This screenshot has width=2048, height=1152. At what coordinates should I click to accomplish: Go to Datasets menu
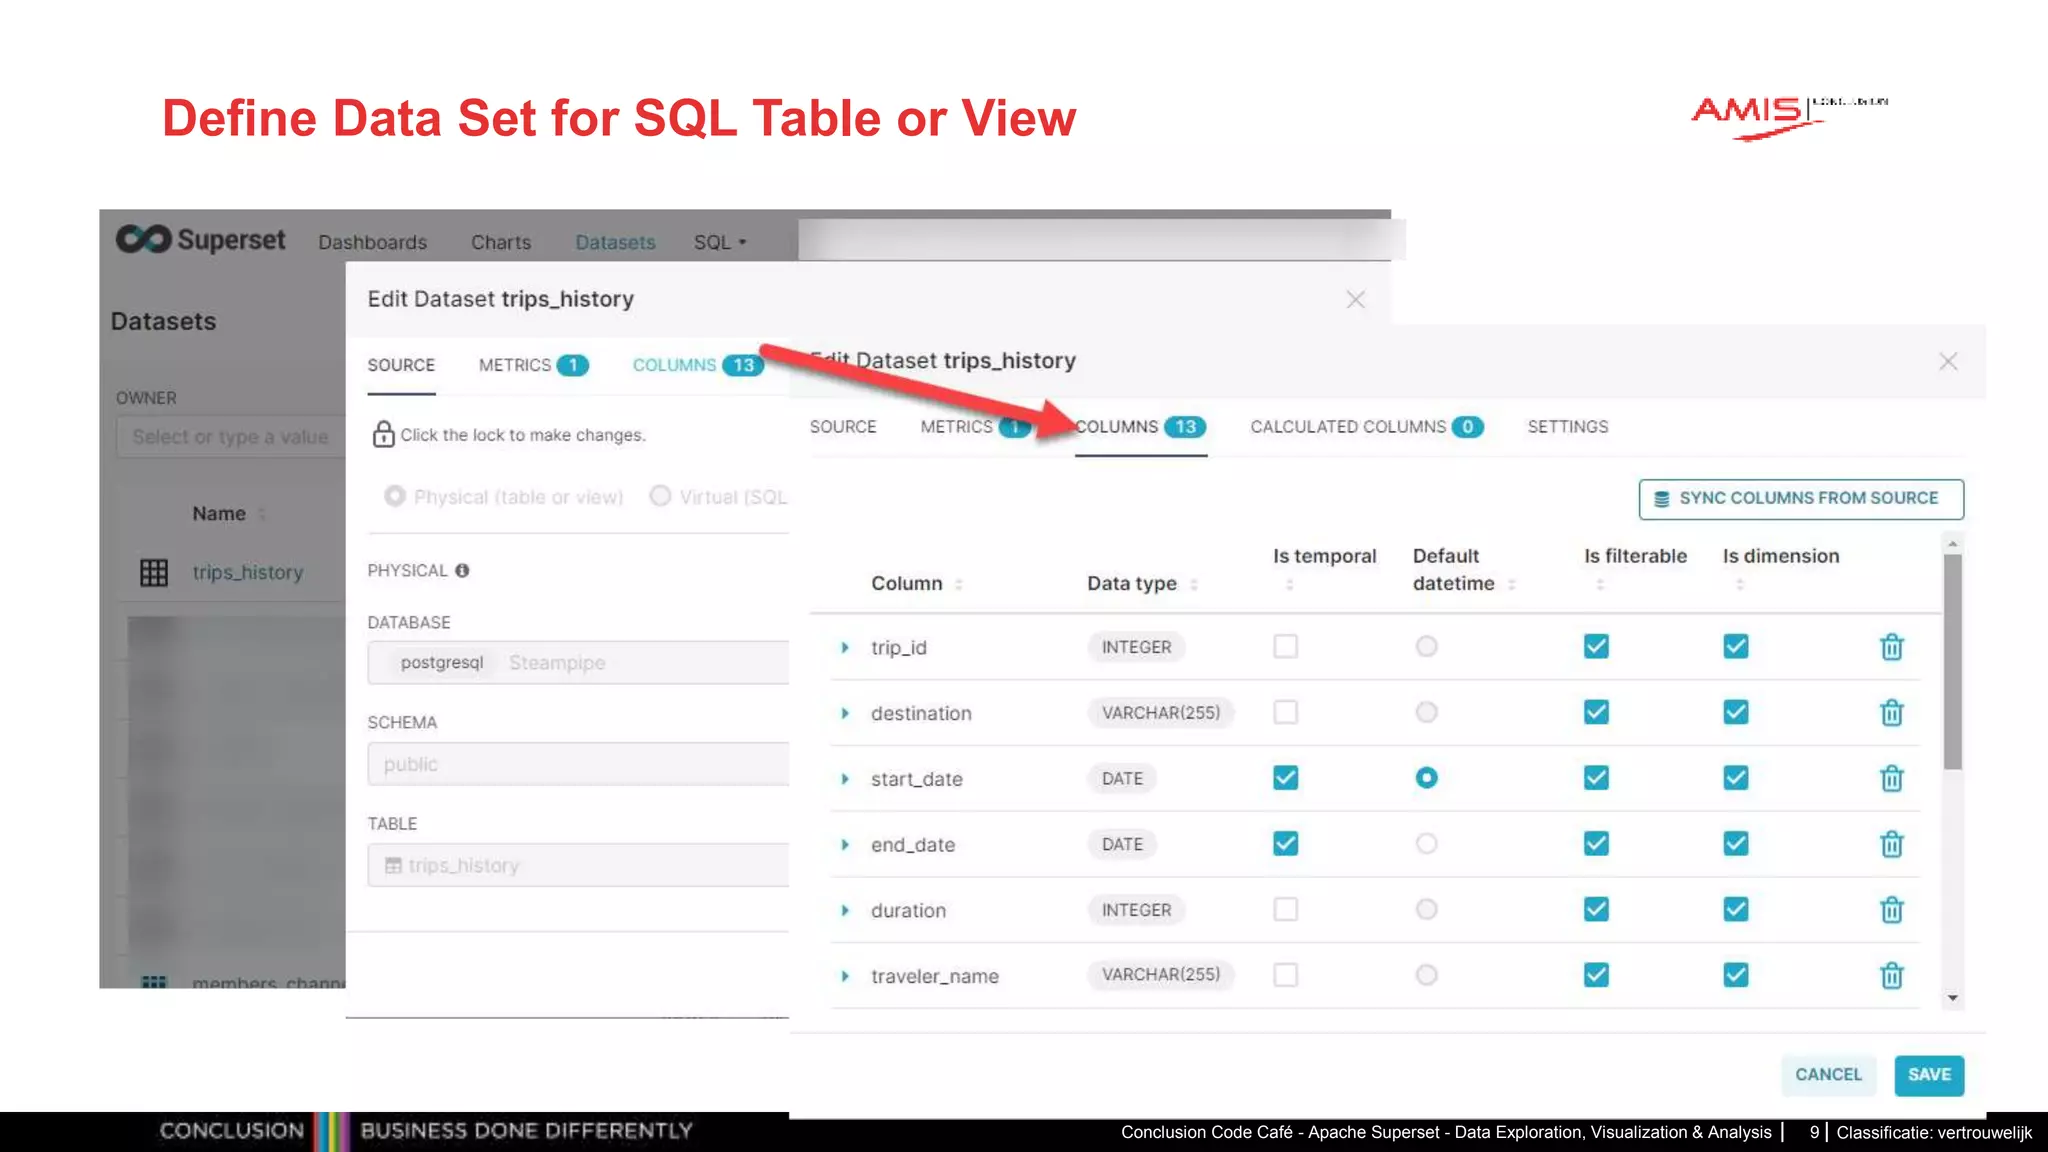(615, 242)
